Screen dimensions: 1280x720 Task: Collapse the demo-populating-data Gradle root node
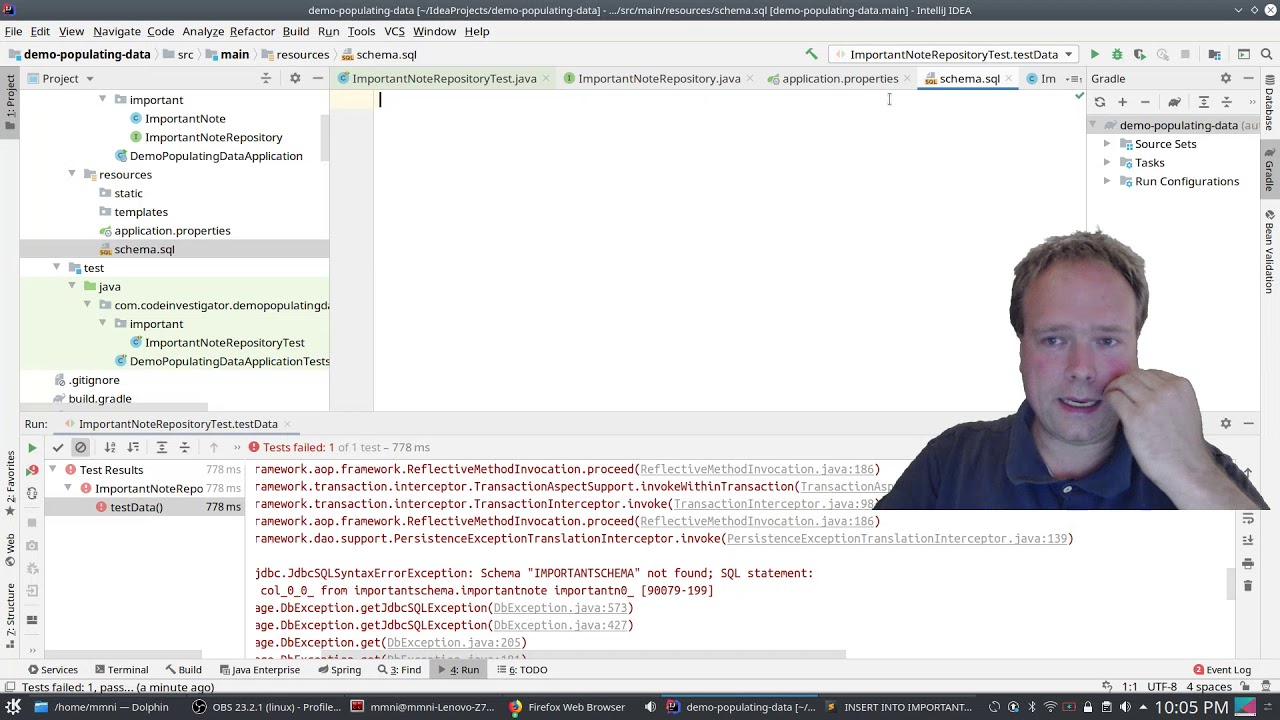click(x=1093, y=125)
